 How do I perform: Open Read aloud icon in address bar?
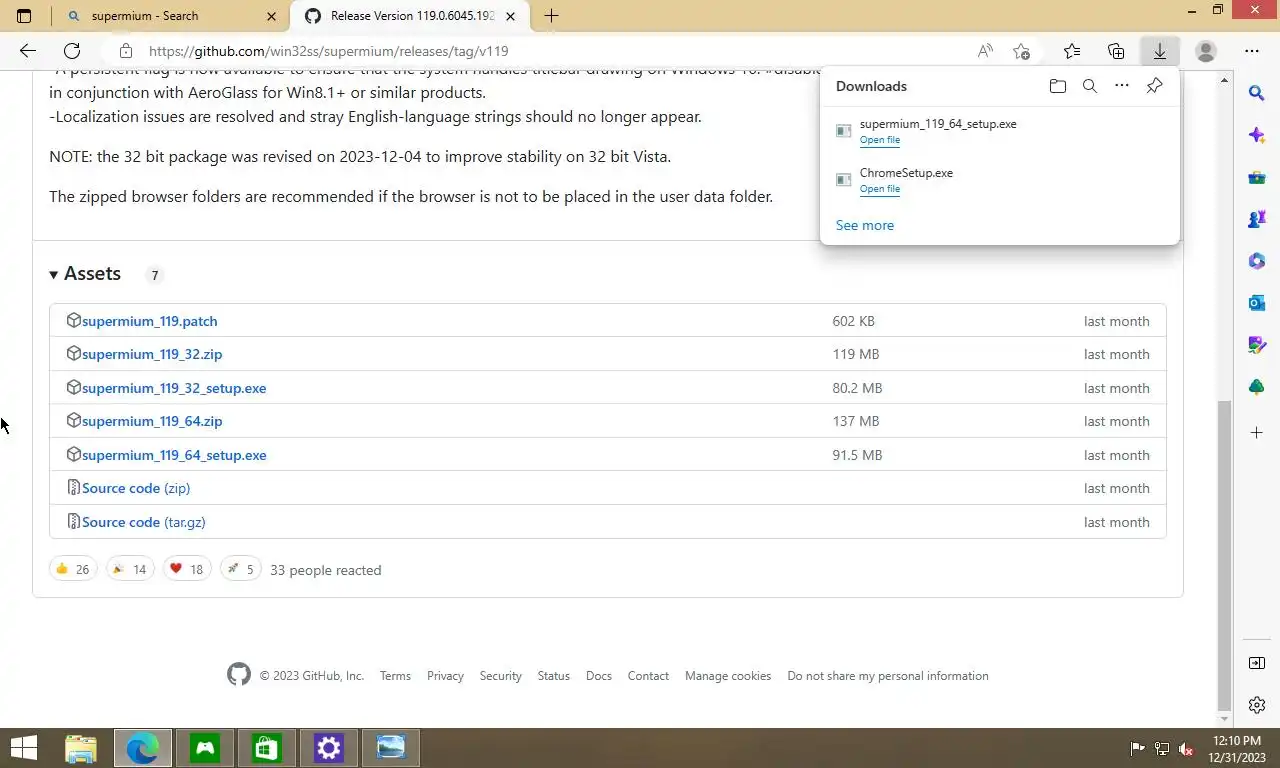click(x=985, y=51)
